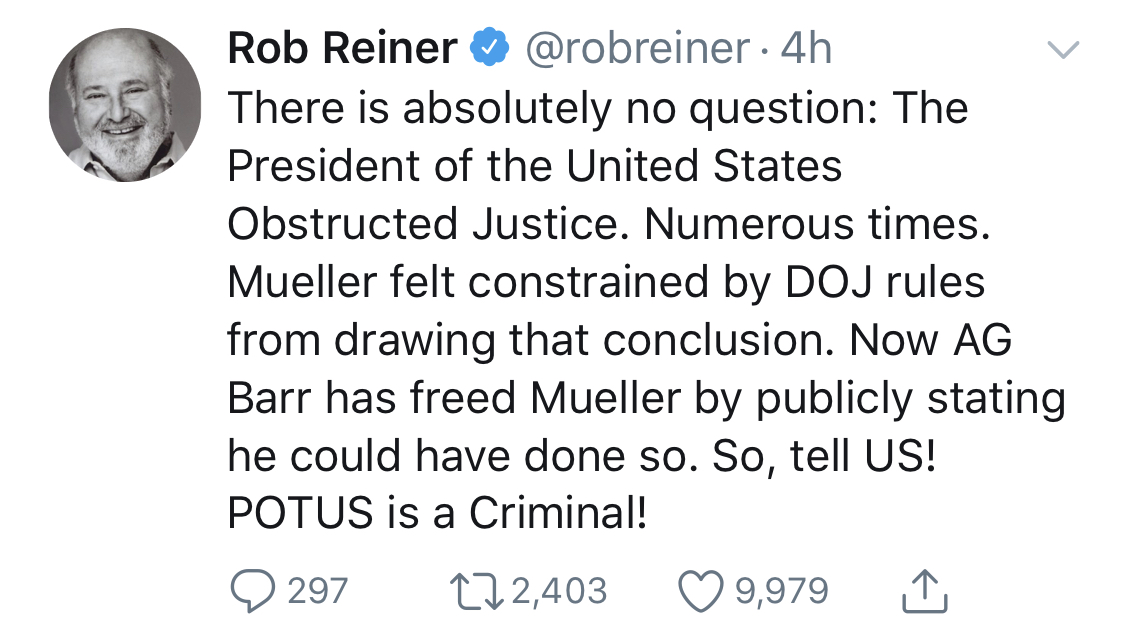This screenshot has height=644, width=1125.
Task: Retweet this post using the retweet icon
Action: (x=476, y=591)
